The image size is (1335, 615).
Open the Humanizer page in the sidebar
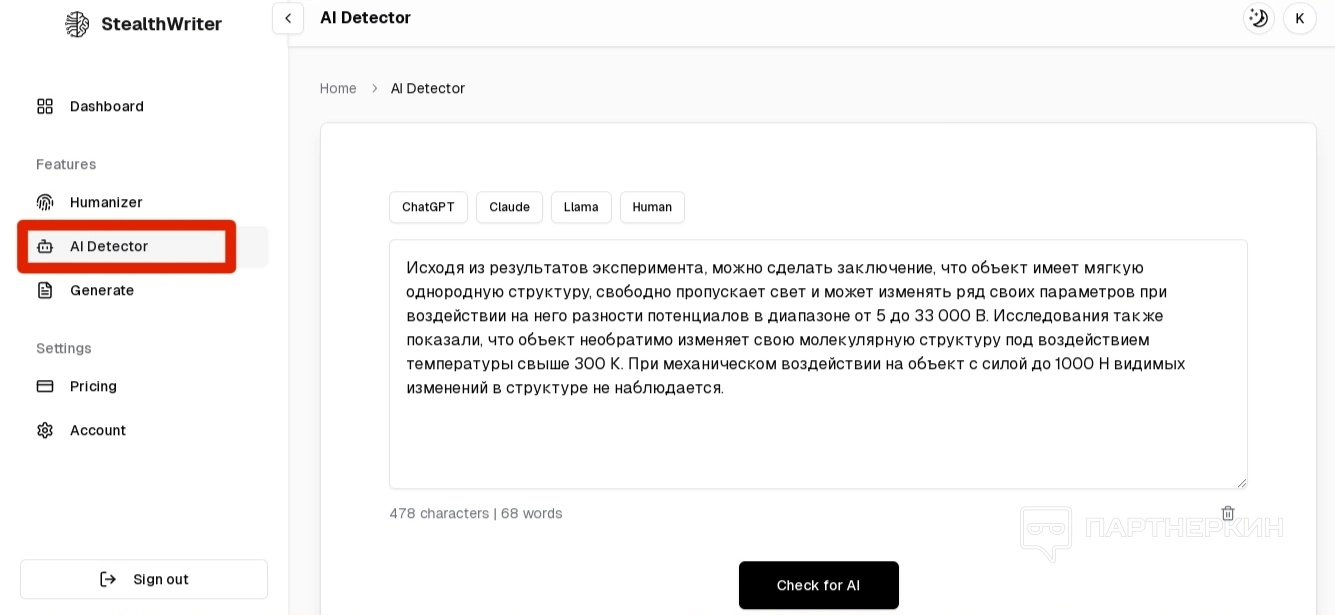click(106, 202)
